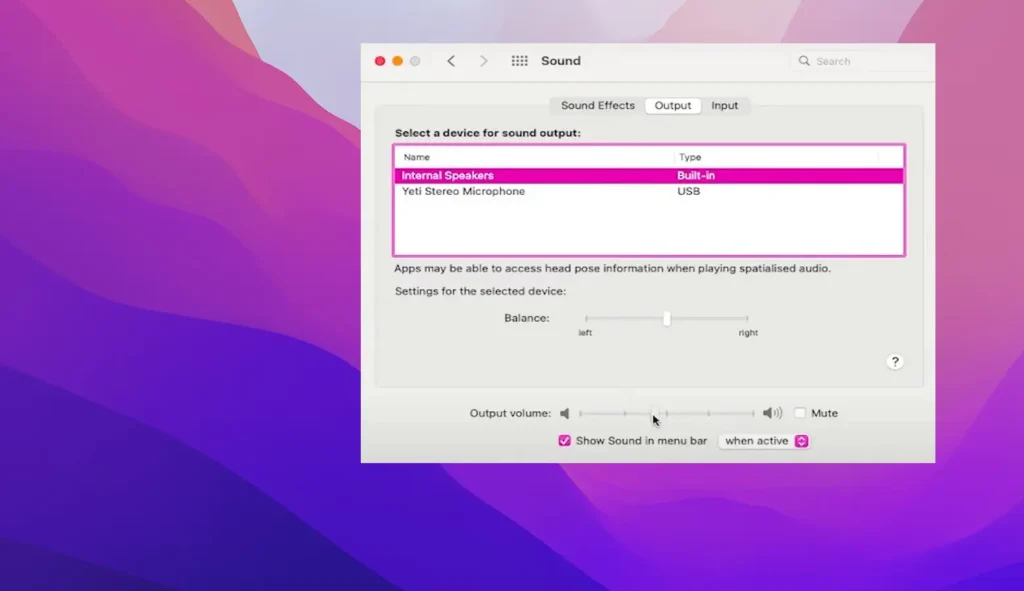This screenshot has height=591, width=1024.
Task: Open help with the question mark button
Action: pos(895,362)
